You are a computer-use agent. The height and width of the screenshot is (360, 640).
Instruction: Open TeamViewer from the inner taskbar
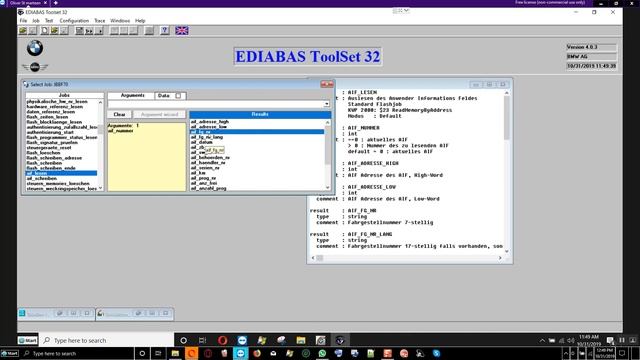click(x=242, y=340)
